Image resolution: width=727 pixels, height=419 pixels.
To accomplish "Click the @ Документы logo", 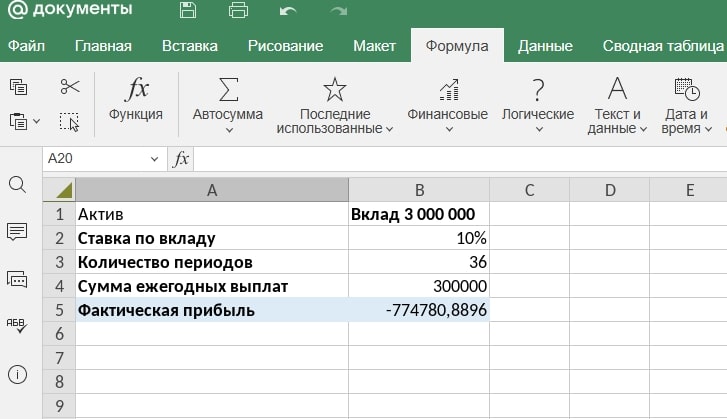I will 70,10.
